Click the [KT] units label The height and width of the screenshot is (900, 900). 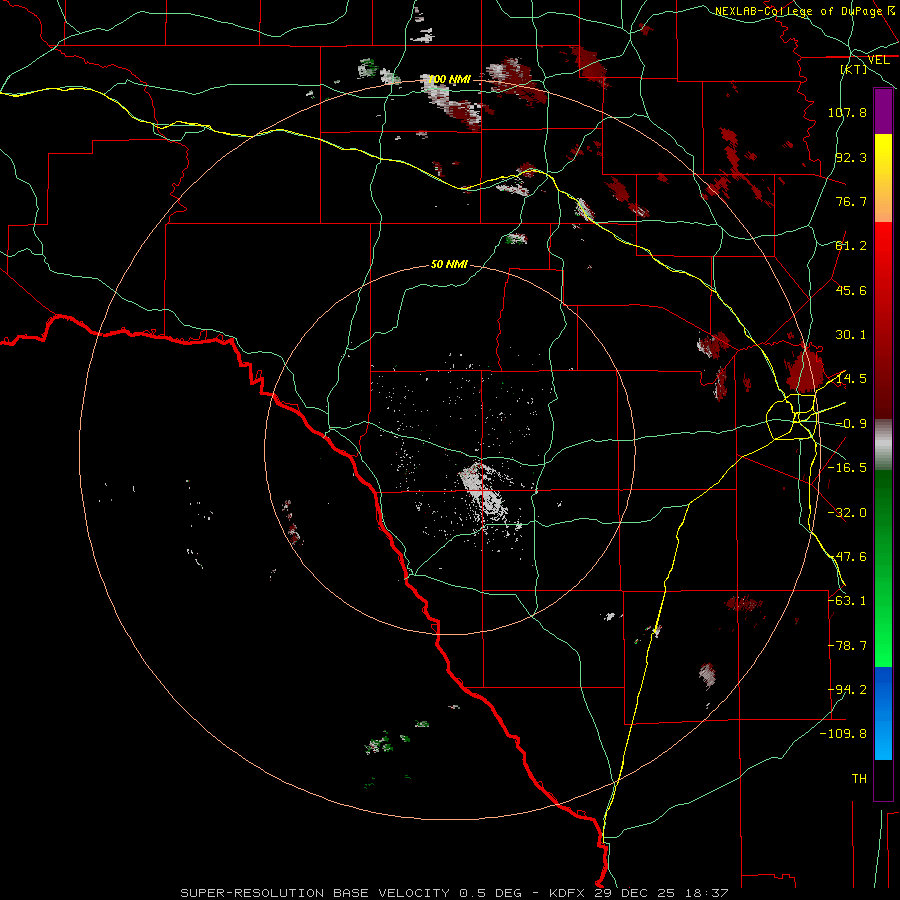[853, 69]
